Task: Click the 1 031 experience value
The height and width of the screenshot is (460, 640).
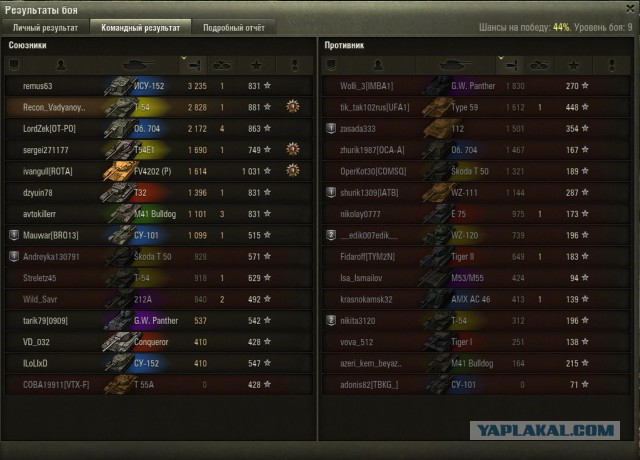Action: click(251, 171)
